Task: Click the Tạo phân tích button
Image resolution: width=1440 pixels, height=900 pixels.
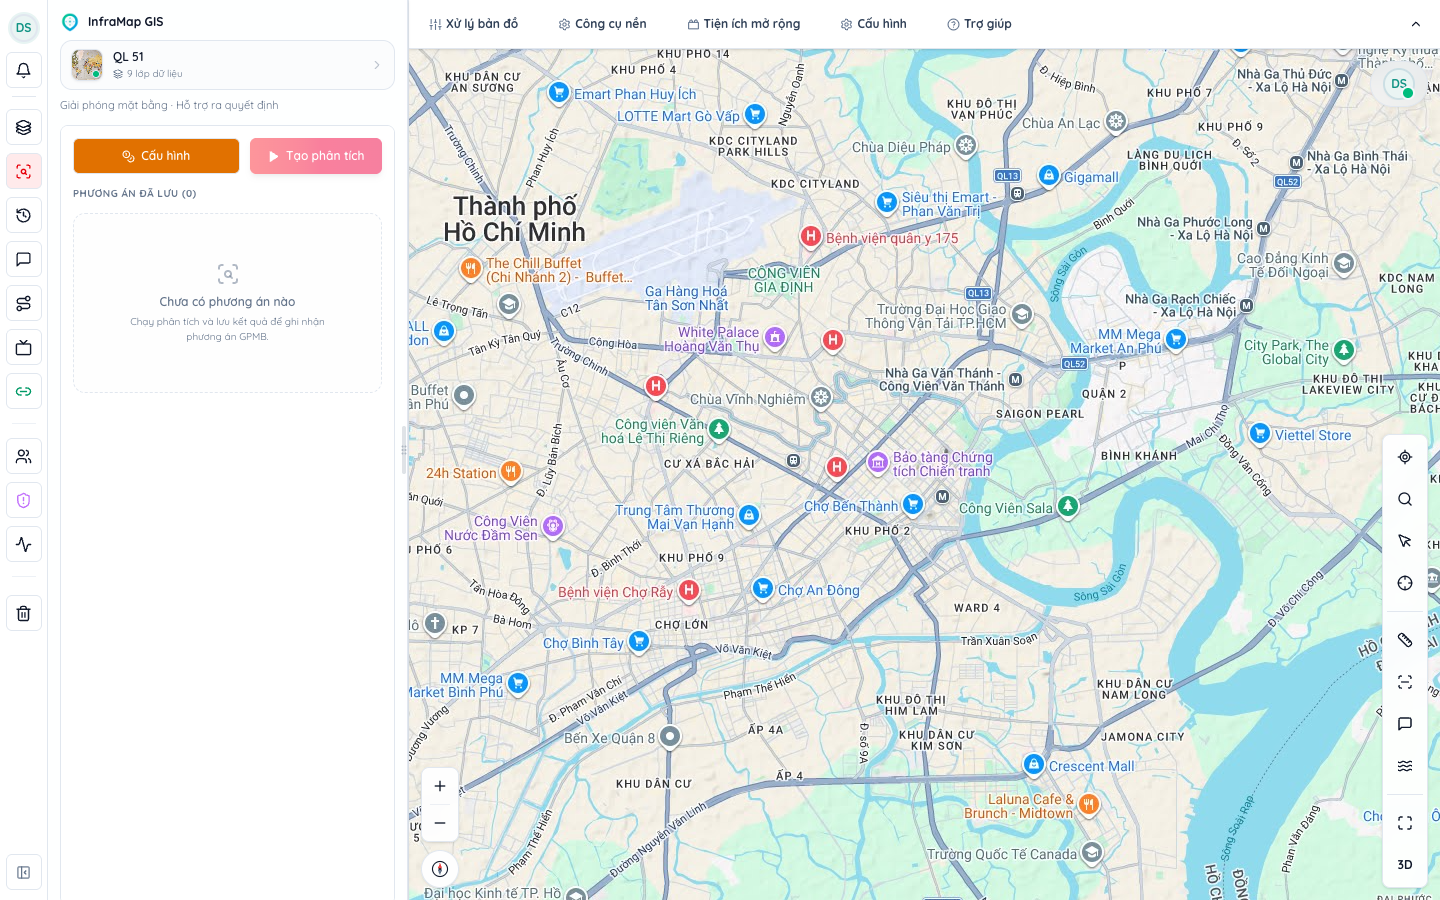Action: [316, 156]
